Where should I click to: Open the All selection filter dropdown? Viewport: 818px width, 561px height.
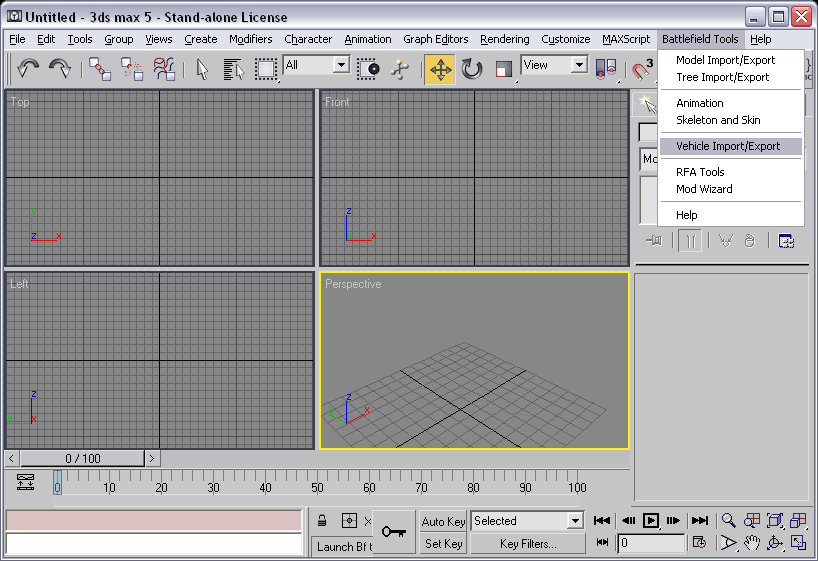point(341,65)
